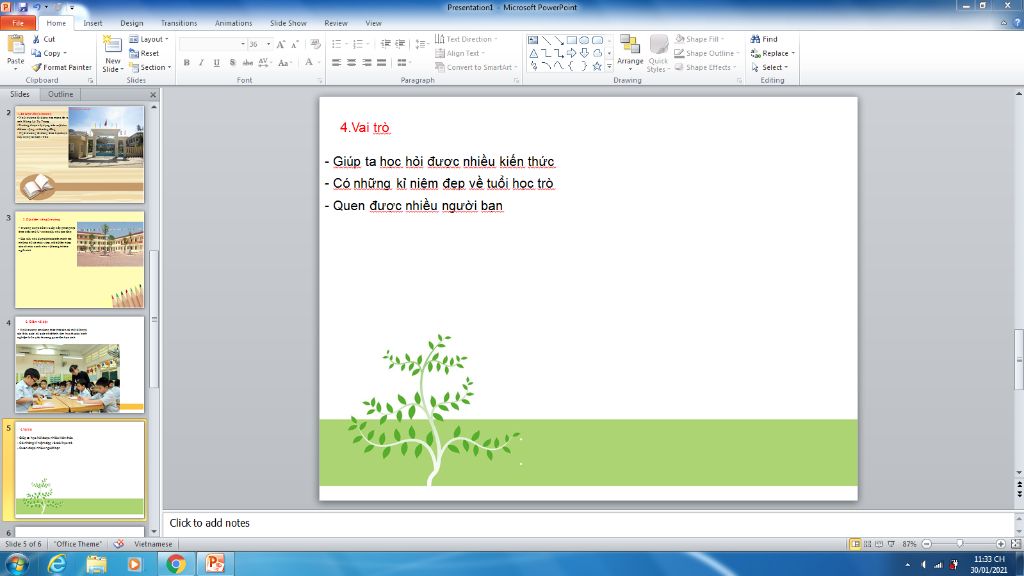
Task: Switch to Reading View icon
Action: (879, 544)
